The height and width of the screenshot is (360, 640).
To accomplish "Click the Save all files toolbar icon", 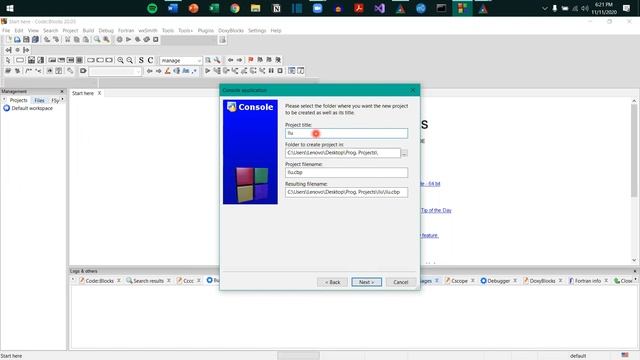I will tap(35, 40).
